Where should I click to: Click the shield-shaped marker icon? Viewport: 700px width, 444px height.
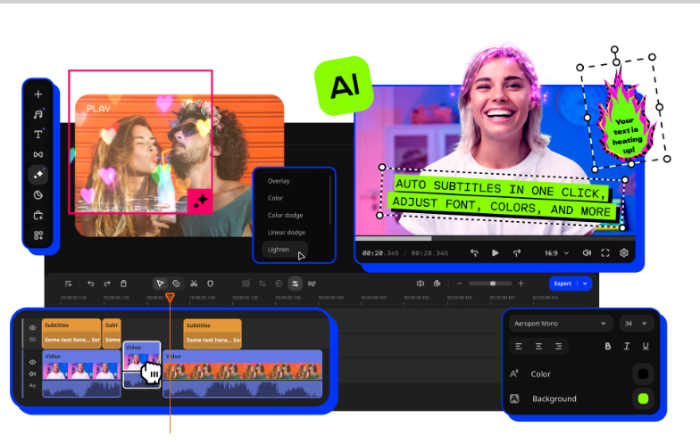[x=210, y=283]
